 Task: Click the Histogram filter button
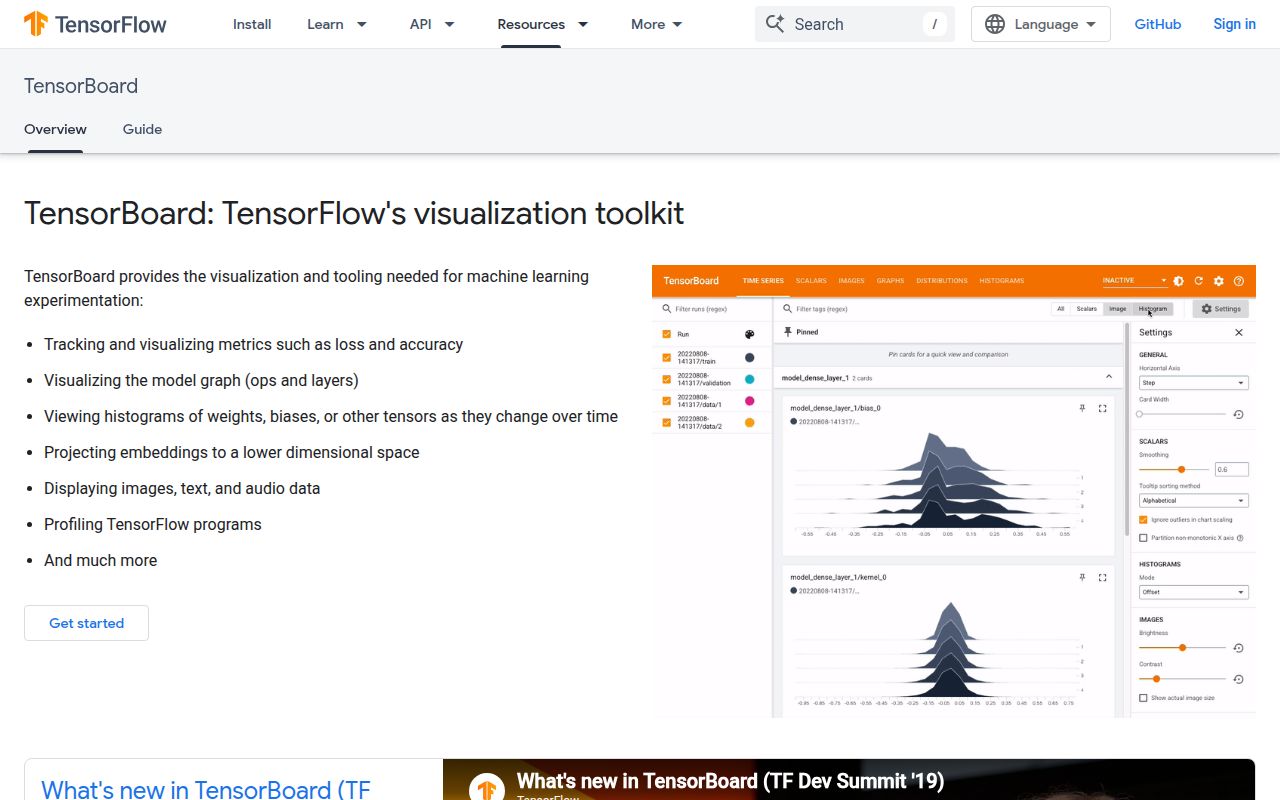pyautogui.click(x=1152, y=309)
